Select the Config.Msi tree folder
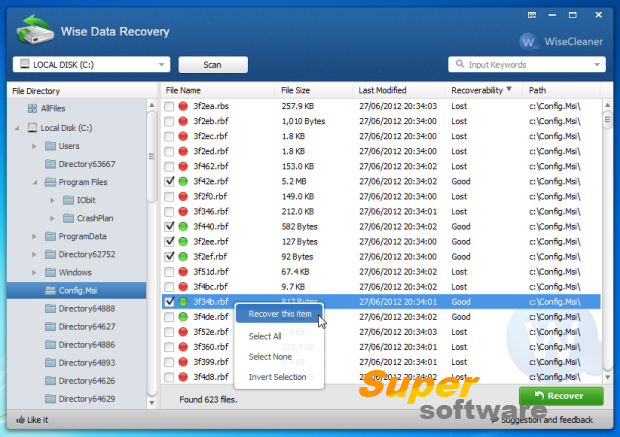The image size is (620, 437). pos(76,290)
